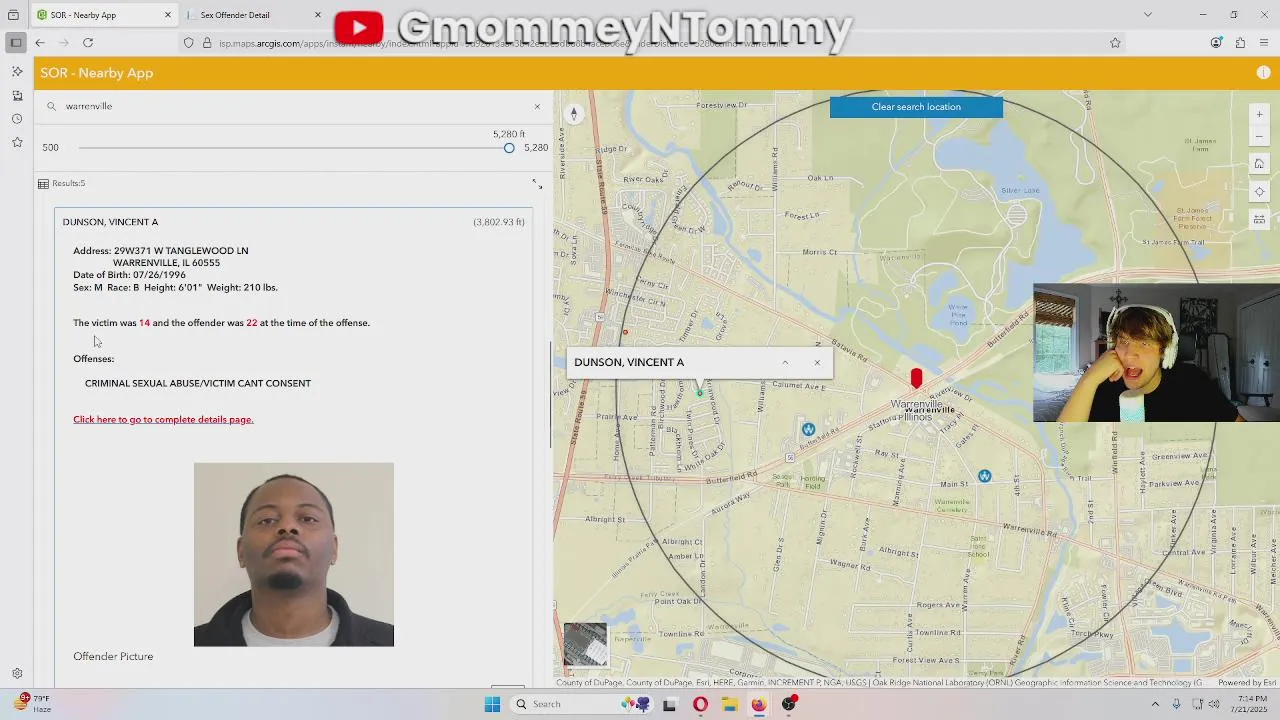Open browser account icon
The height and width of the screenshot is (720, 1280).
tap(1216, 43)
